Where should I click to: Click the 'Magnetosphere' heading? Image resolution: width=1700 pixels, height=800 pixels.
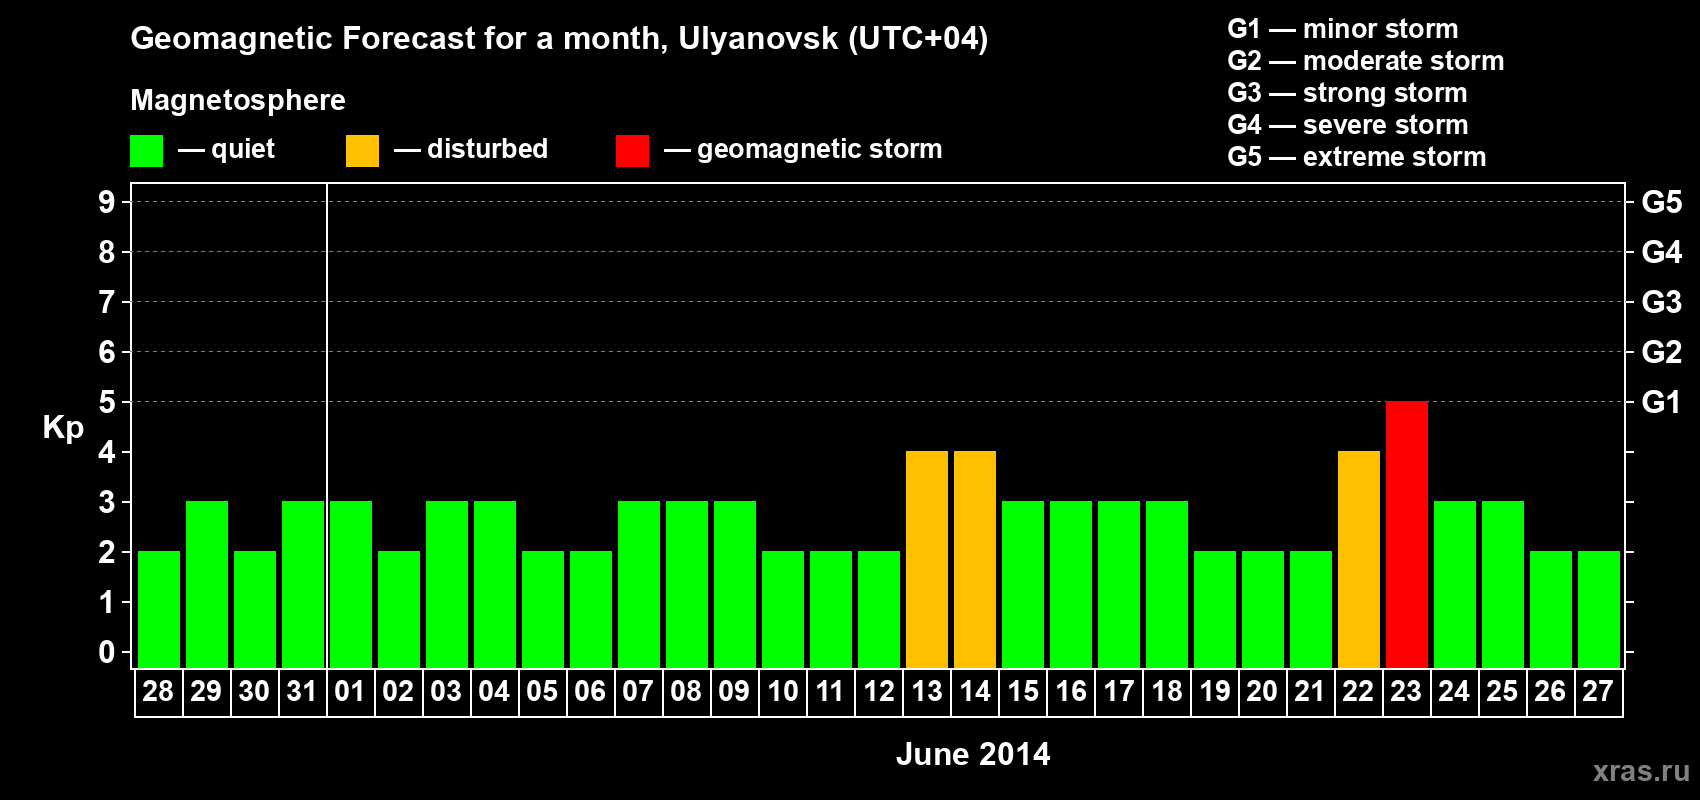pos(238,101)
